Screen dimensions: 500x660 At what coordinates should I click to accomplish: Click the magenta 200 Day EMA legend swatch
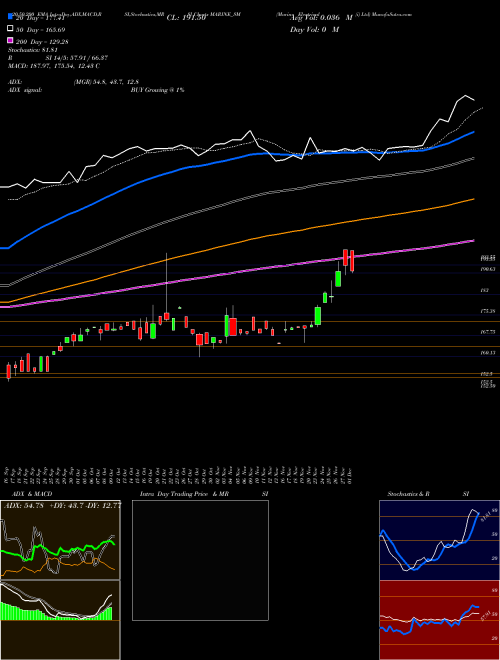point(10,41)
